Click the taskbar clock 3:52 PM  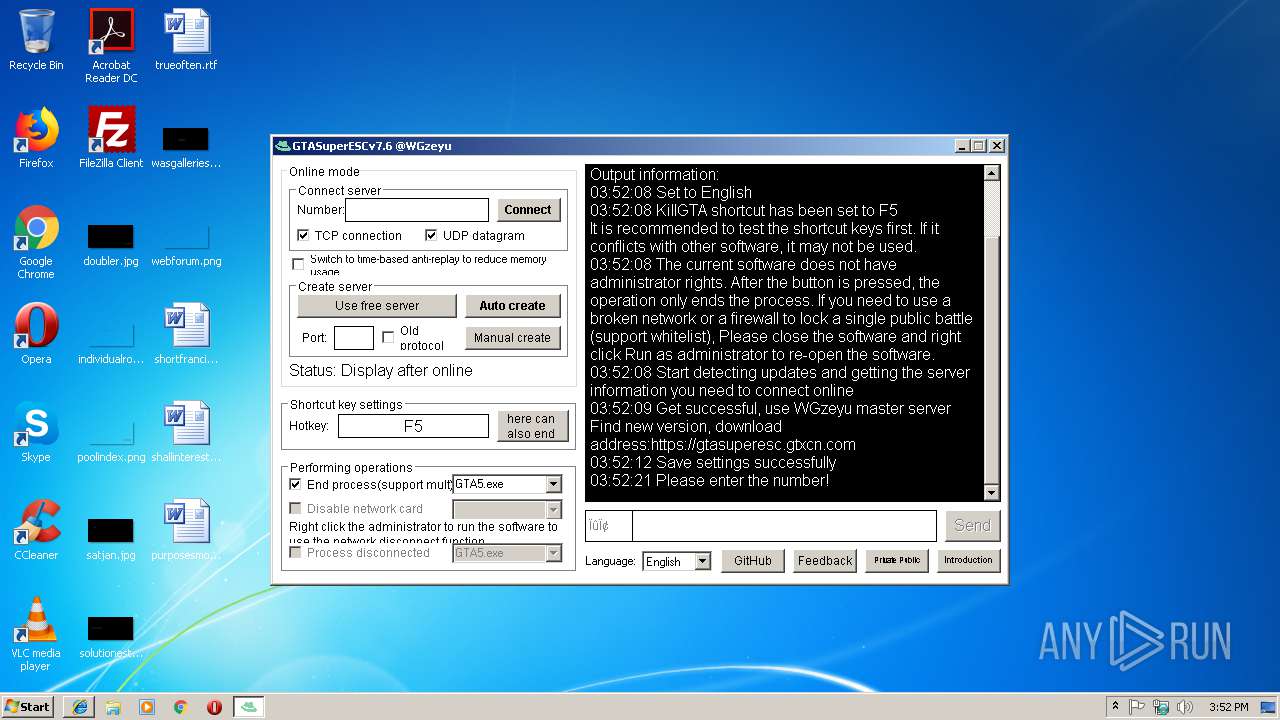1228,707
